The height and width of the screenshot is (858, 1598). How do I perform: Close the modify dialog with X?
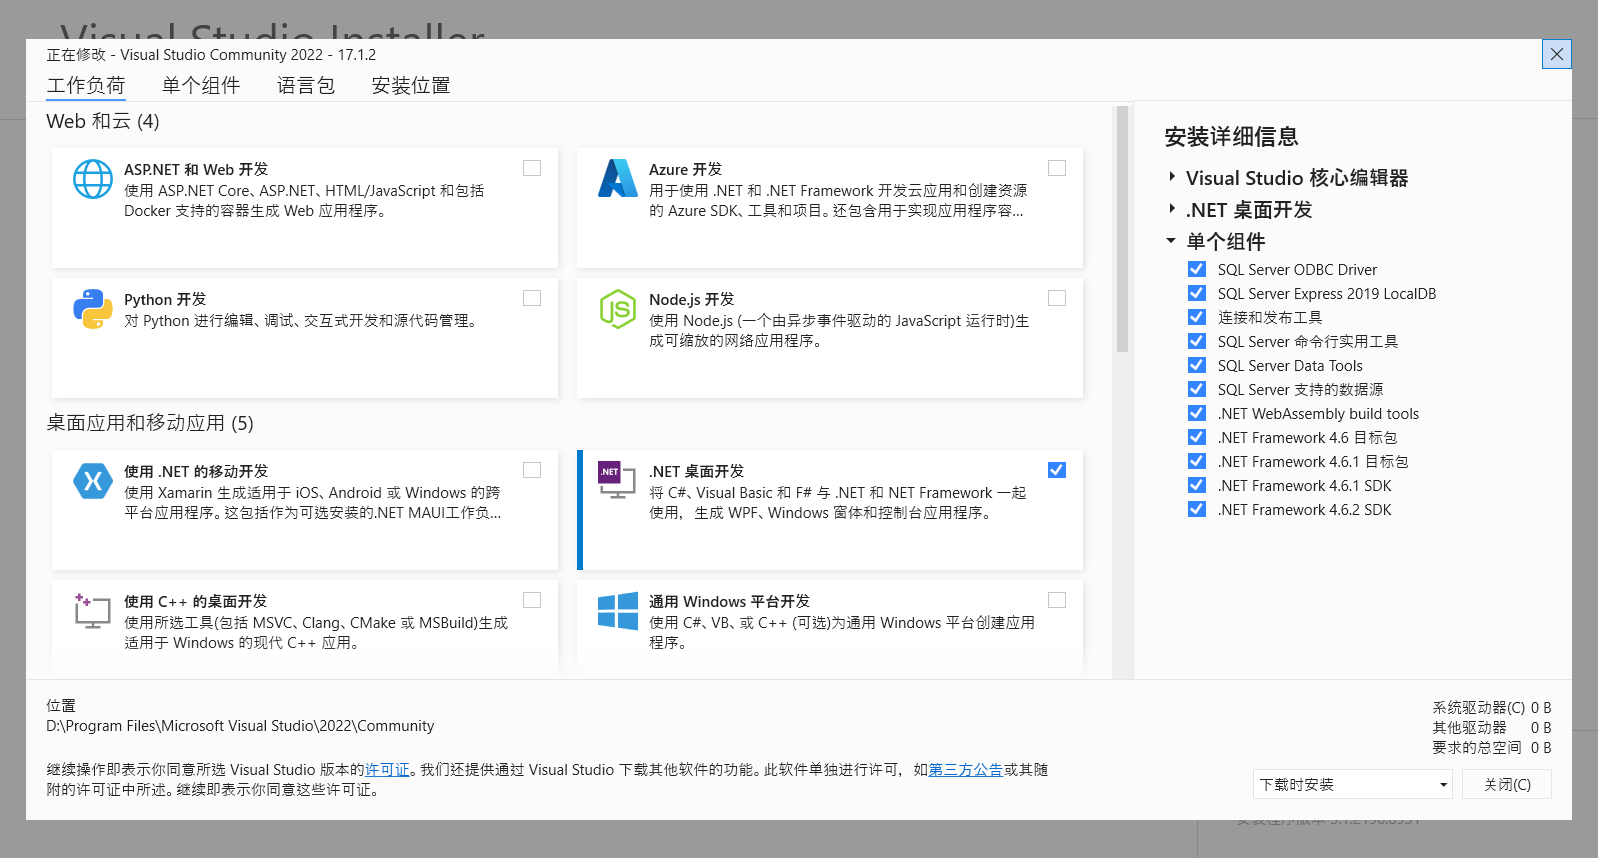coord(1557,54)
